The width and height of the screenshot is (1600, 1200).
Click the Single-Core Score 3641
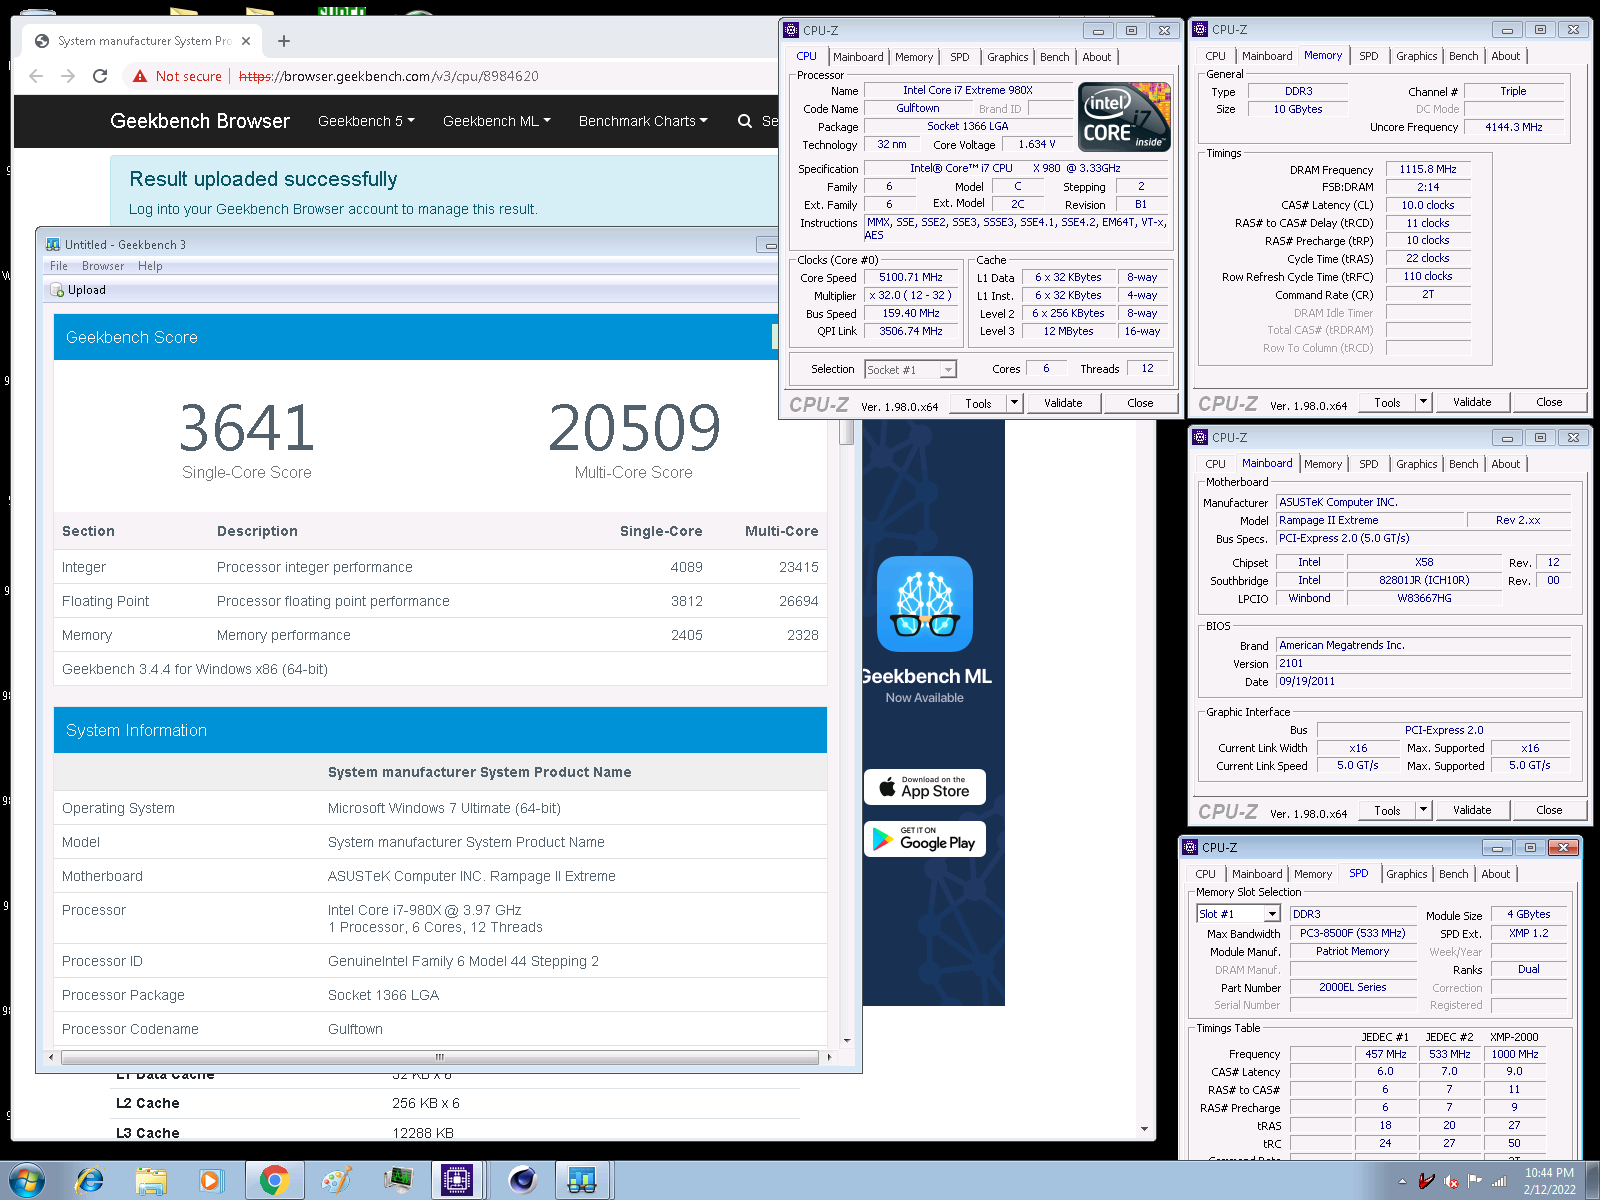coord(247,428)
